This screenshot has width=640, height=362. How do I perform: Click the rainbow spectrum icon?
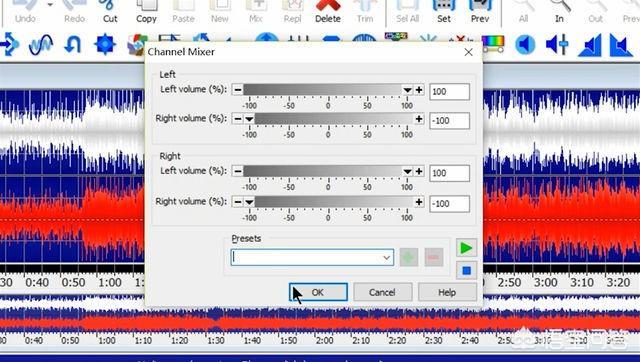pos(493,44)
